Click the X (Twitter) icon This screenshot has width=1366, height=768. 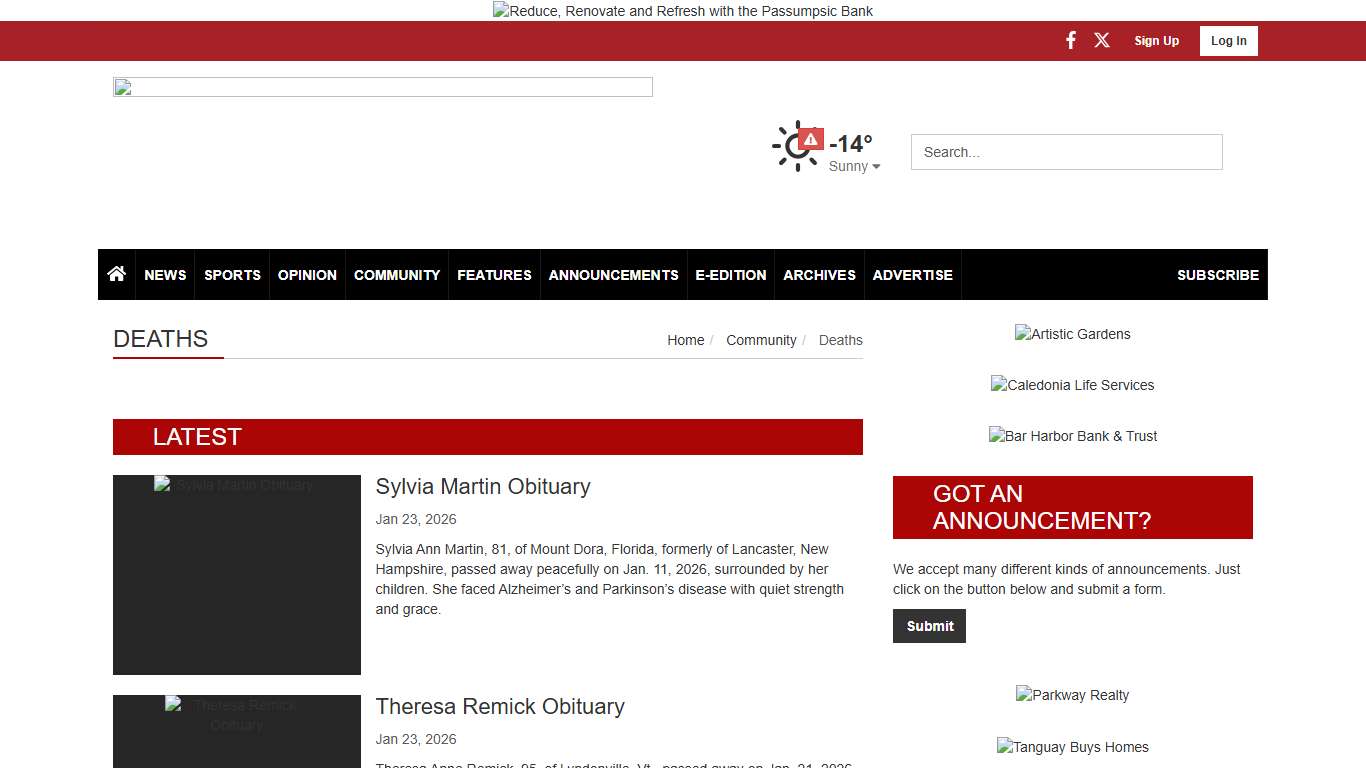(1102, 41)
